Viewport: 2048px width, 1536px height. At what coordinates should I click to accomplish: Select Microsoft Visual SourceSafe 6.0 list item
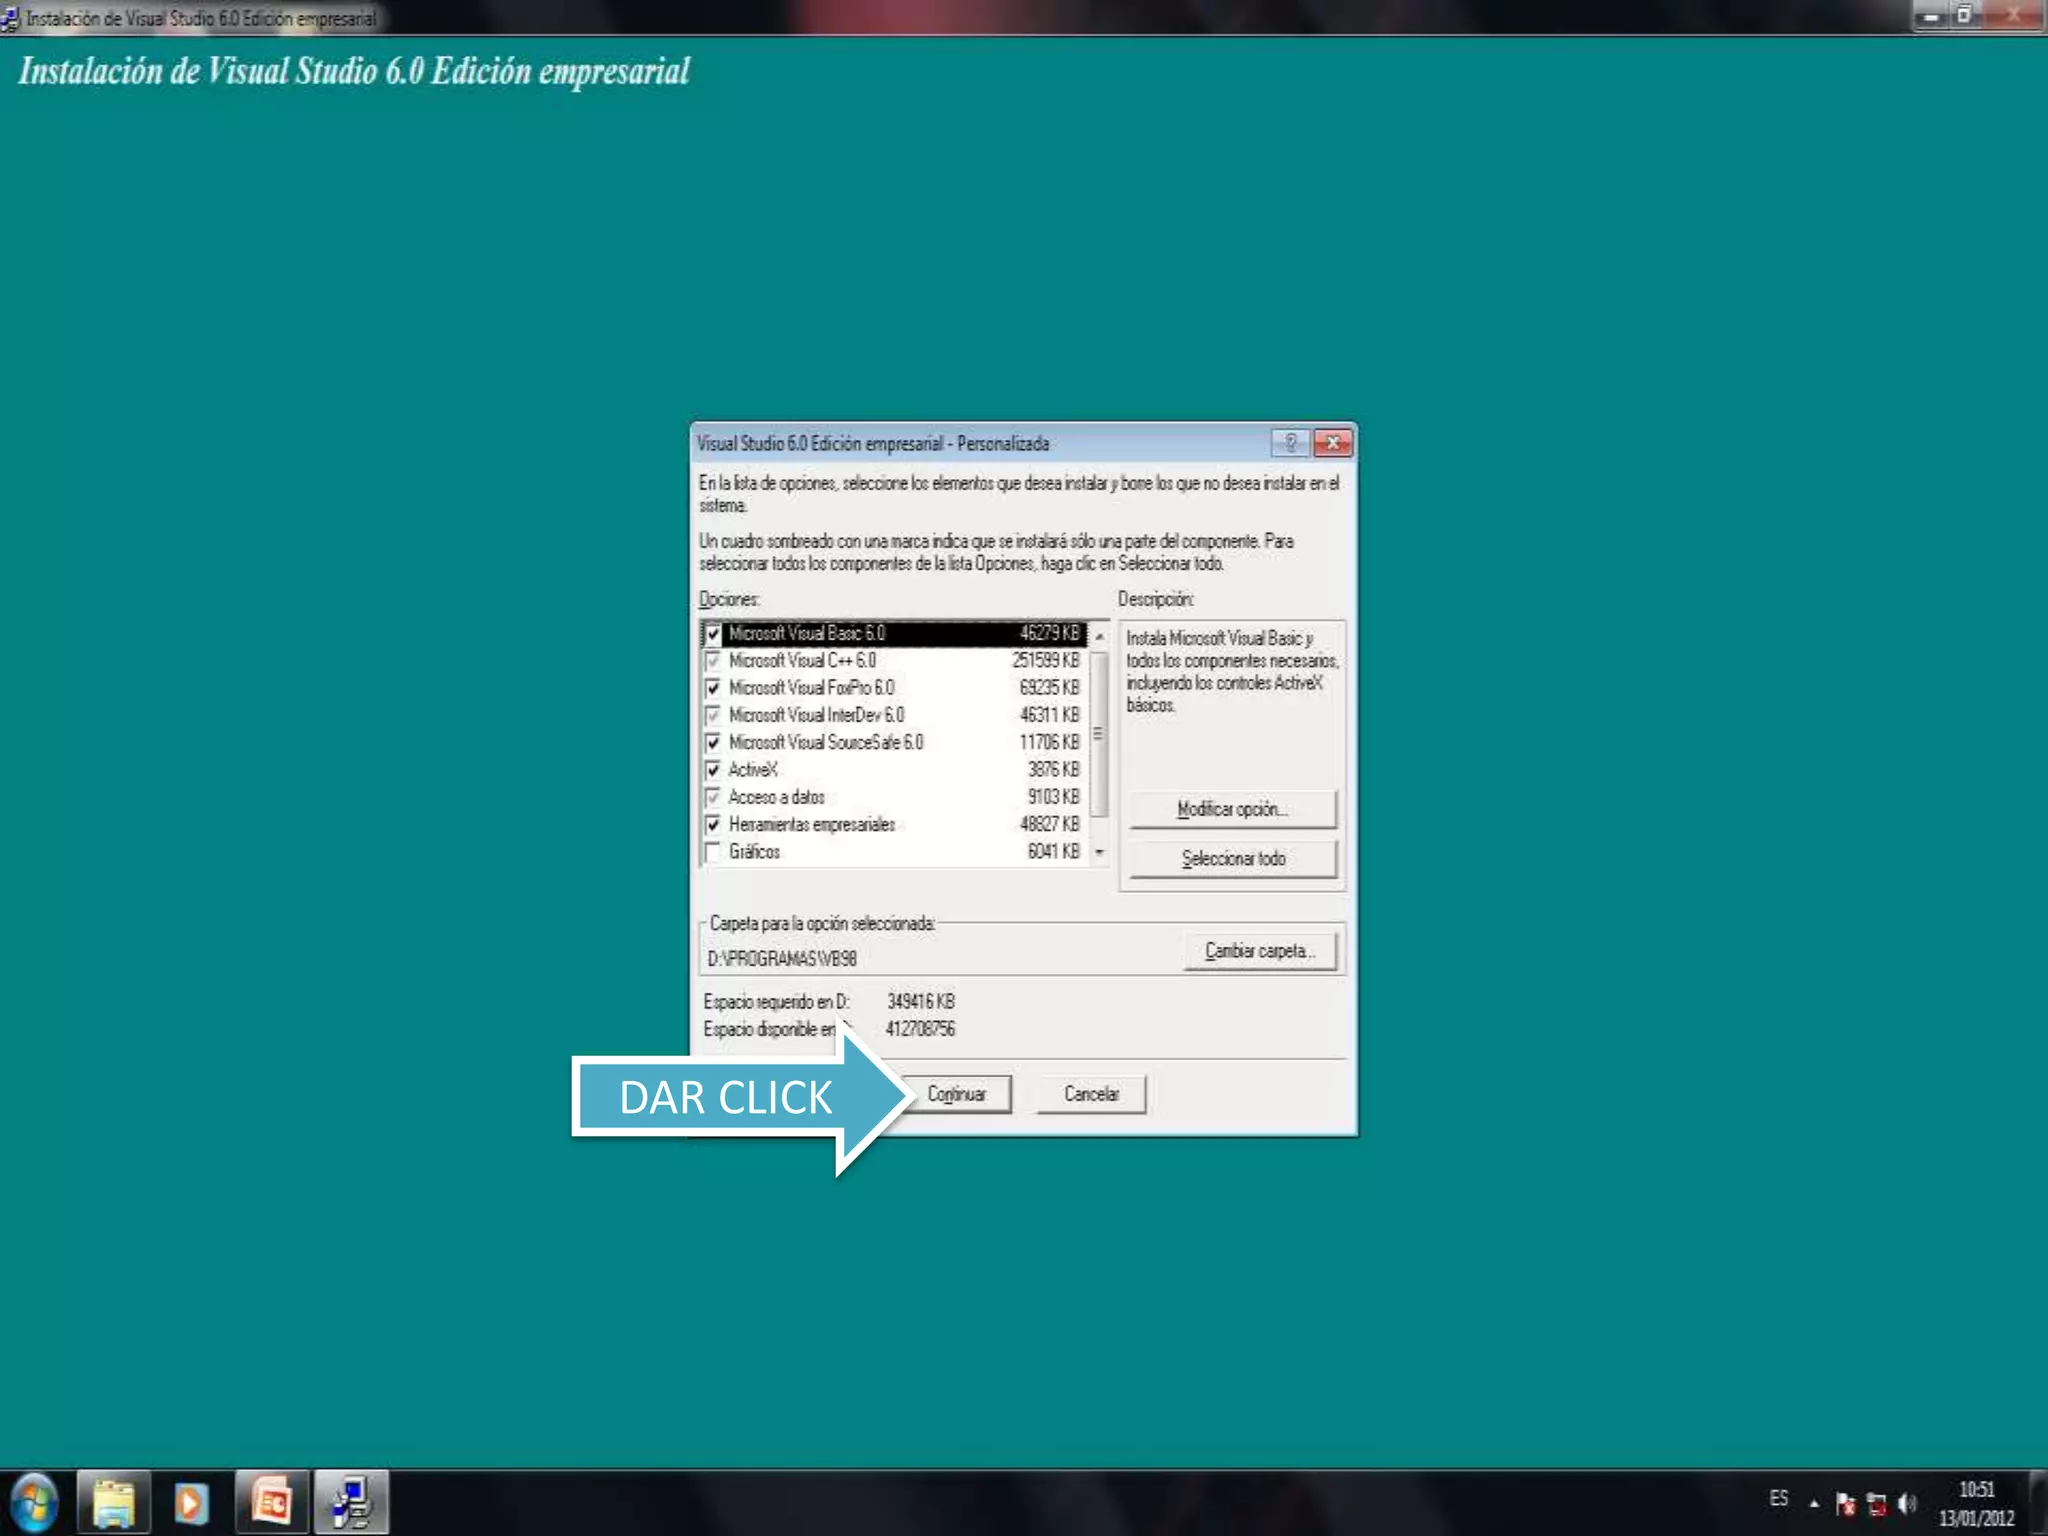pyautogui.click(x=825, y=742)
